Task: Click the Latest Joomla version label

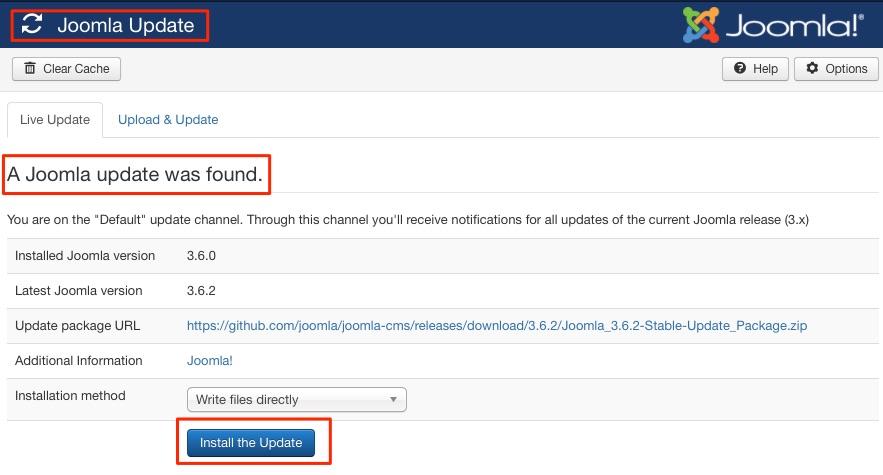Action: [x=78, y=291]
